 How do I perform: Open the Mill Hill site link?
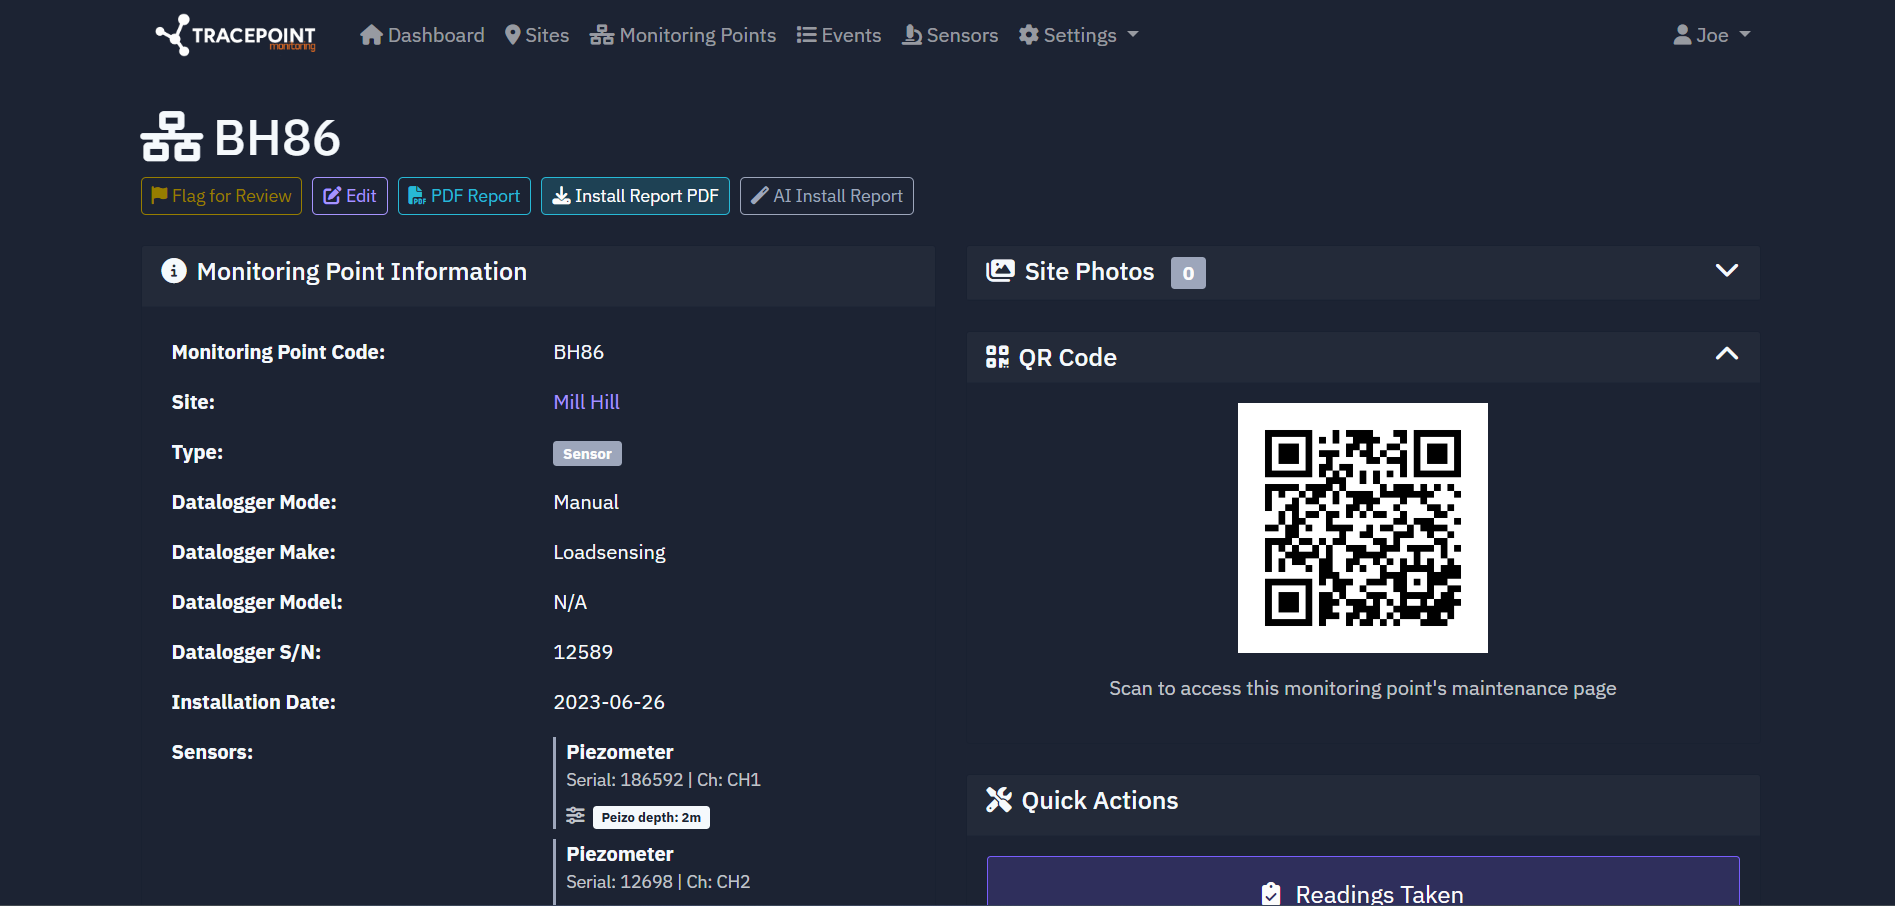[x=586, y=402]
